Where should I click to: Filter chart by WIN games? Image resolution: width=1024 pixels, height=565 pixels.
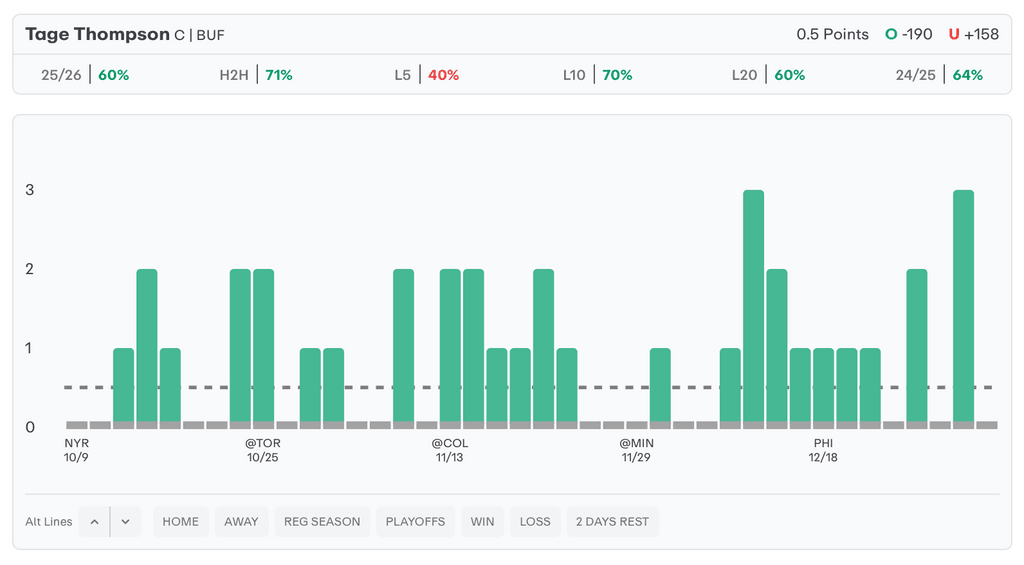coord(482,522)
